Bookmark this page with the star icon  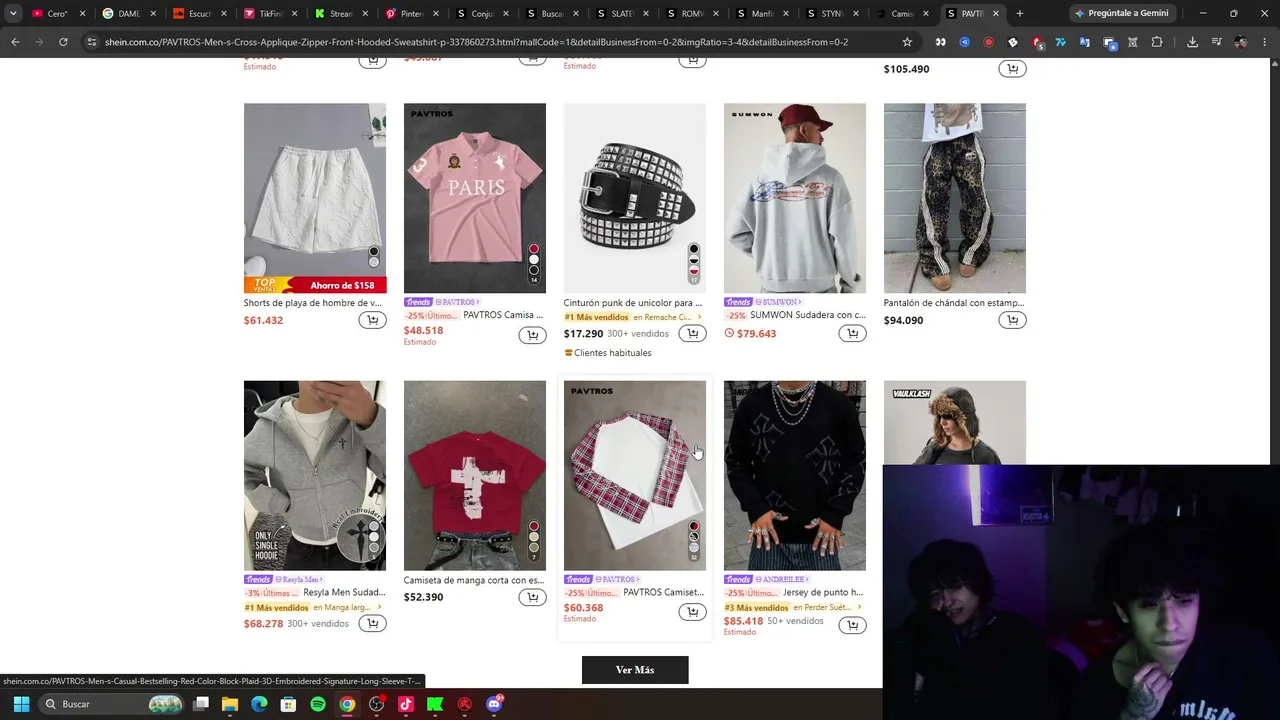(907, 42)
